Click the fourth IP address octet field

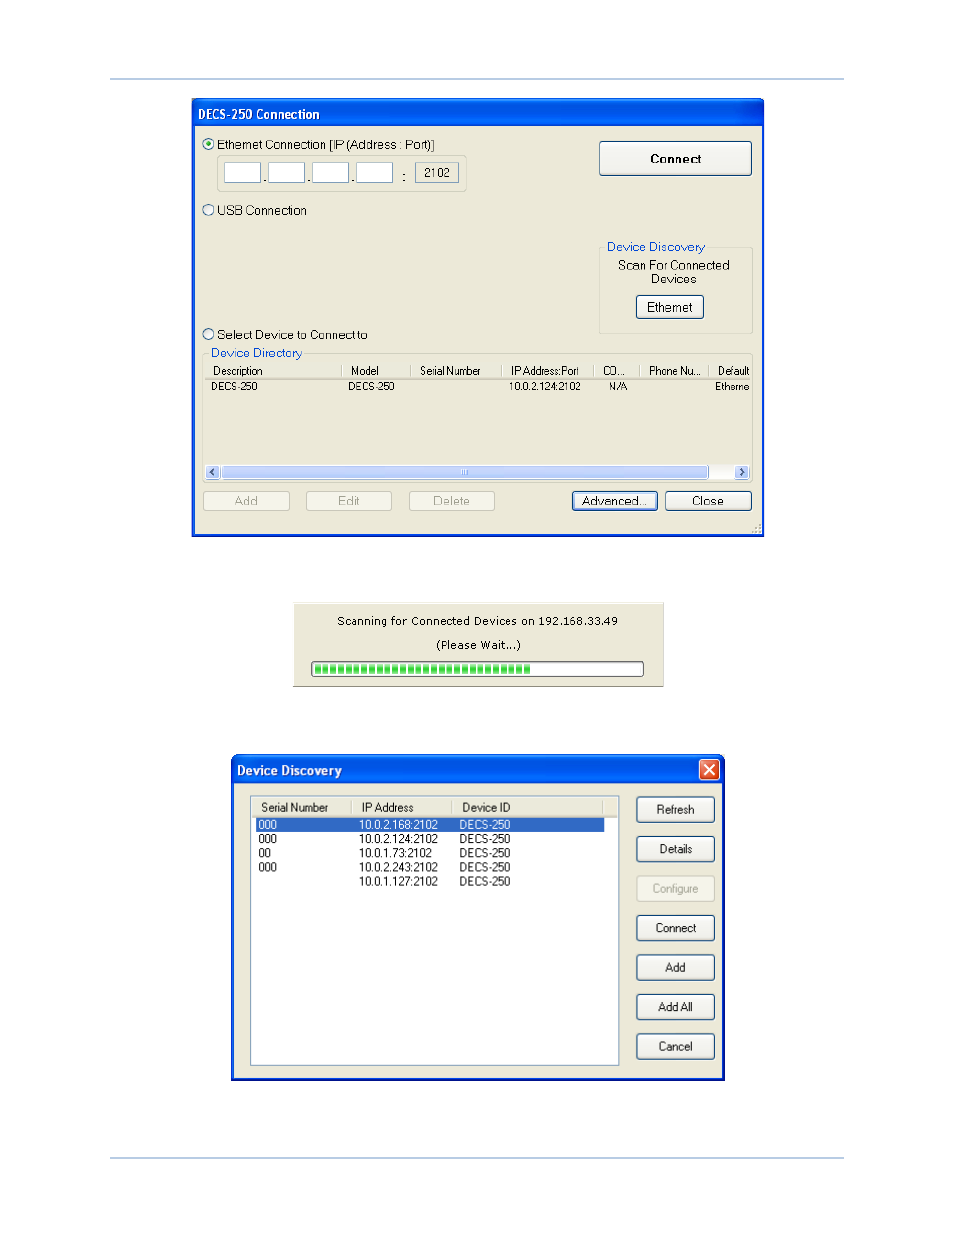[374, 173]
